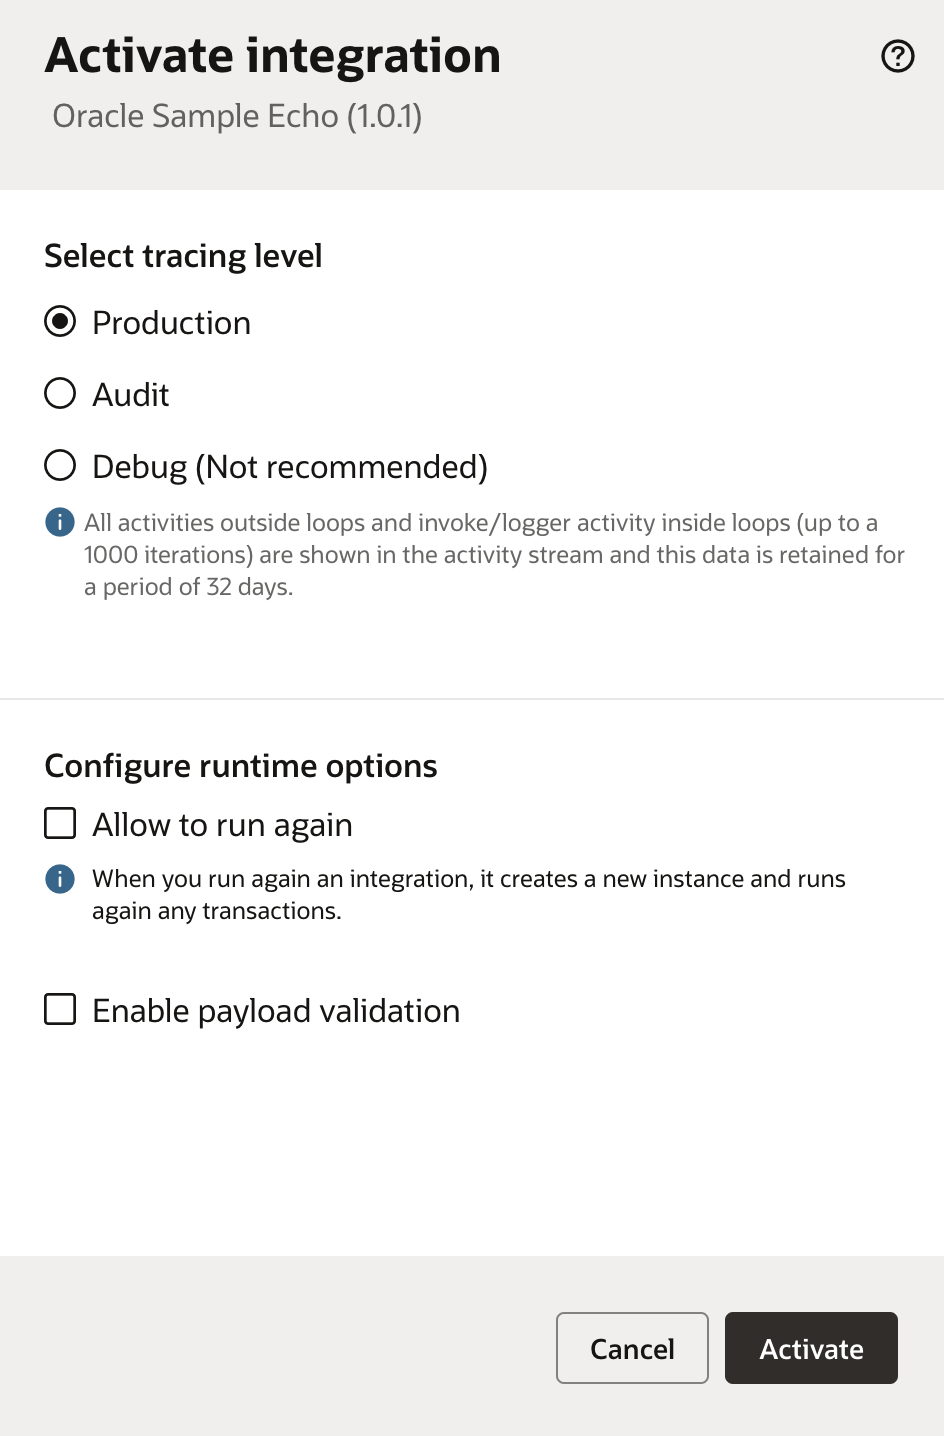
Task: Click the Select tracing level heading
Action: pyautogui.click(x=183, y=256)
